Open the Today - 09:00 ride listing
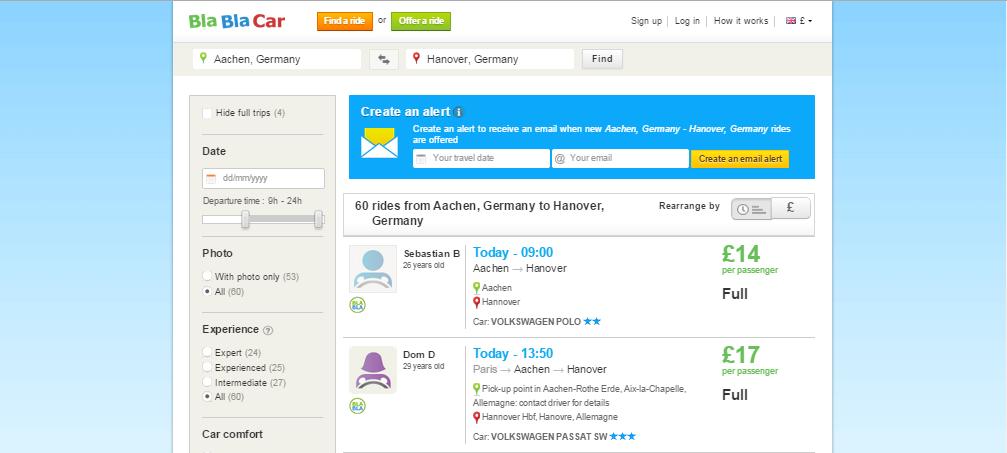Image resolution: width=1007 pixels, height=453 pixels. (512, 253)
